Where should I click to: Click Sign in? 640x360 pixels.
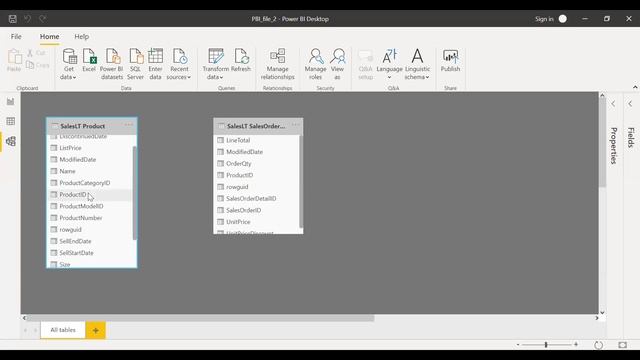[544, 19]
